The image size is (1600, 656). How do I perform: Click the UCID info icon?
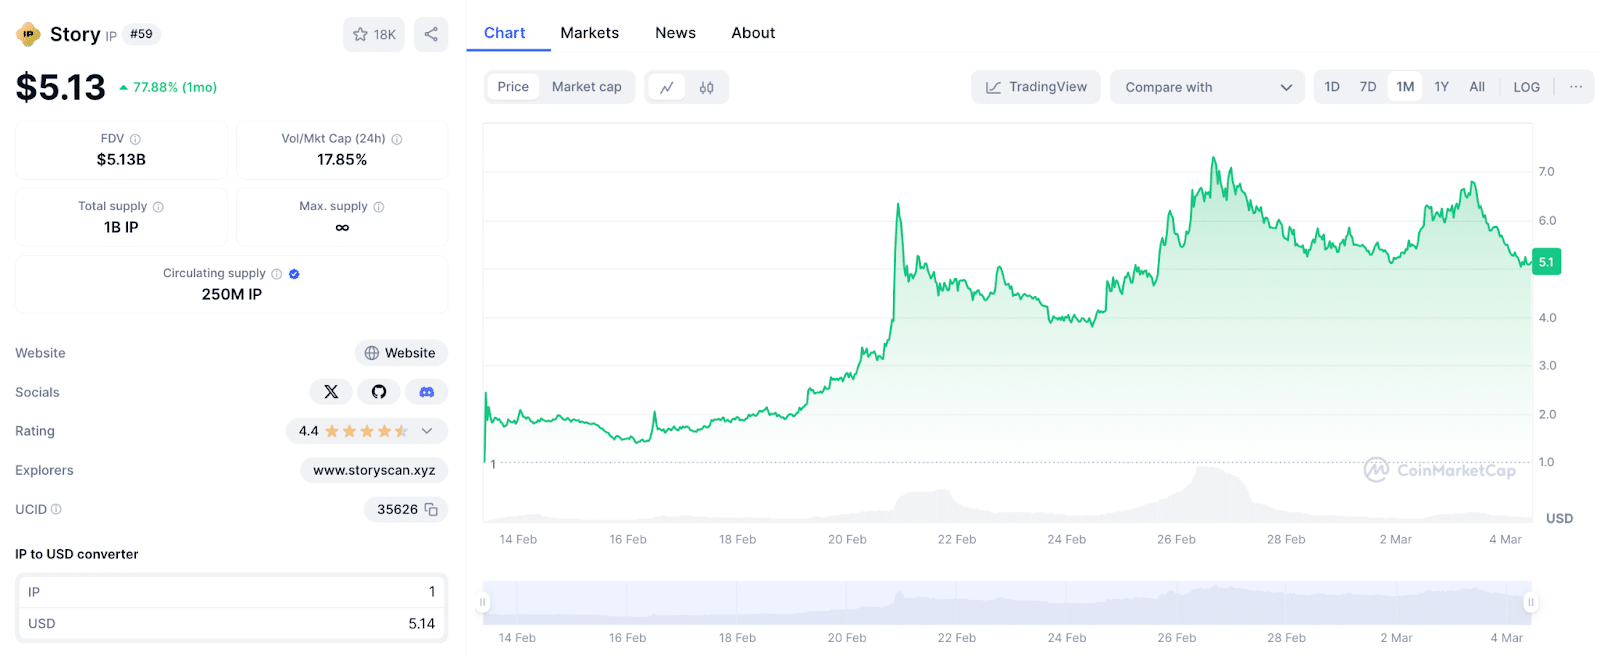56,509
